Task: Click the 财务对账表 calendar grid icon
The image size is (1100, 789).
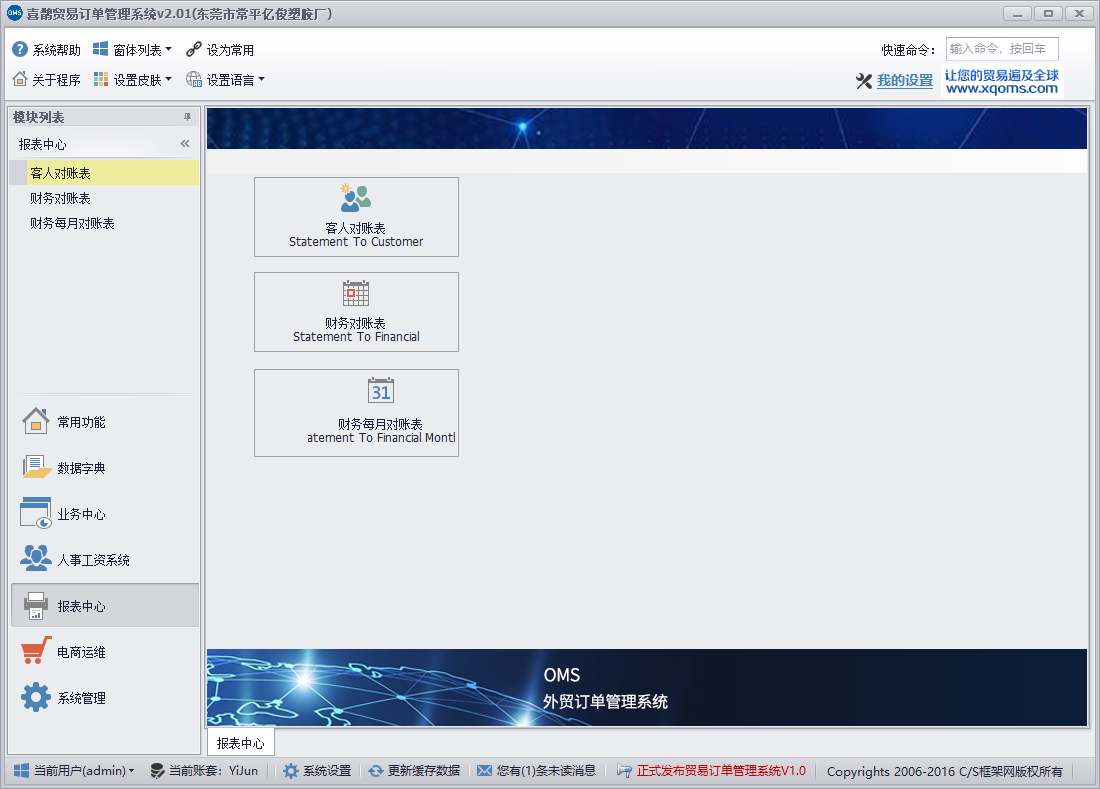Action: (x=356, y=293)
